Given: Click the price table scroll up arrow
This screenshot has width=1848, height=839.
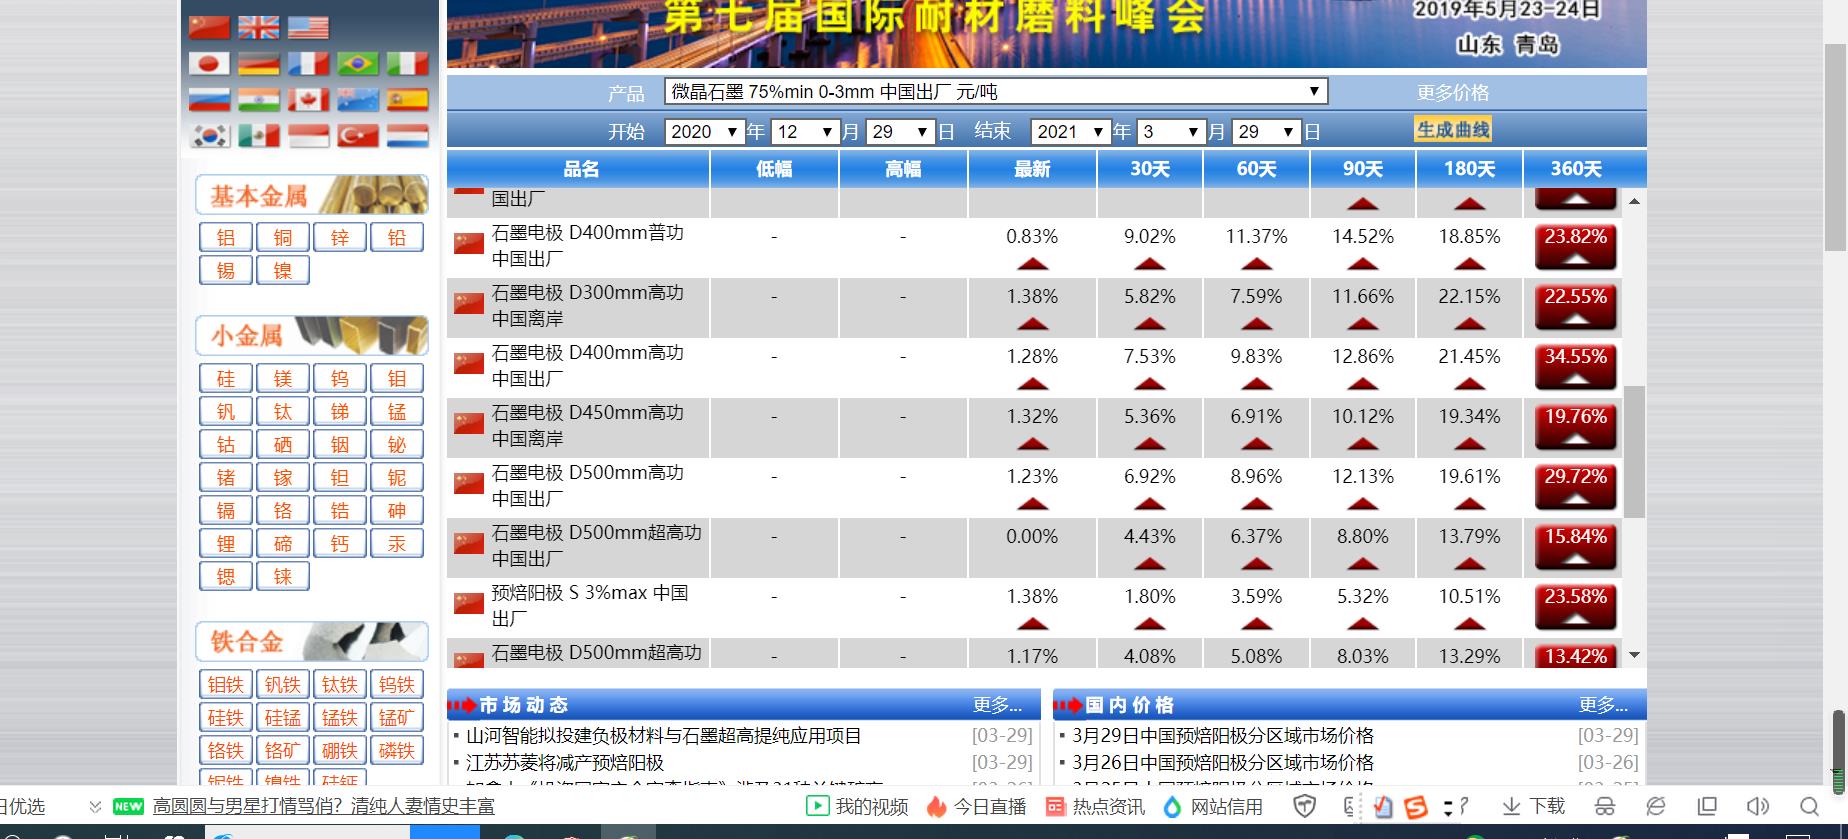Looking at the screenshot, I should pyautogui.click(x=1634, y=201).
